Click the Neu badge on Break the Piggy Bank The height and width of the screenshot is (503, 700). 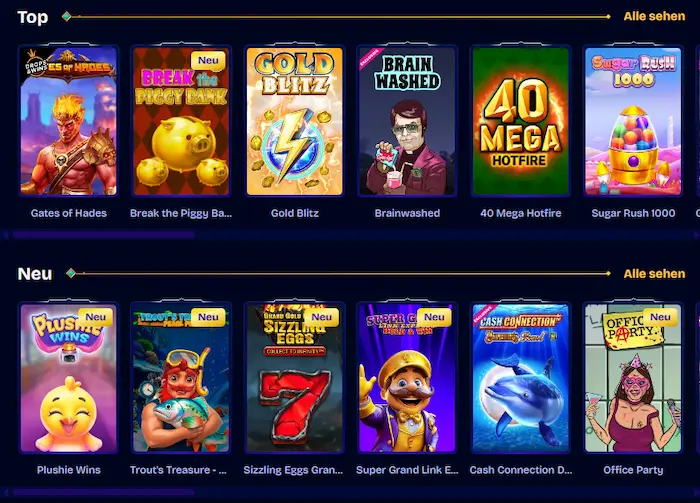[208, 61]
